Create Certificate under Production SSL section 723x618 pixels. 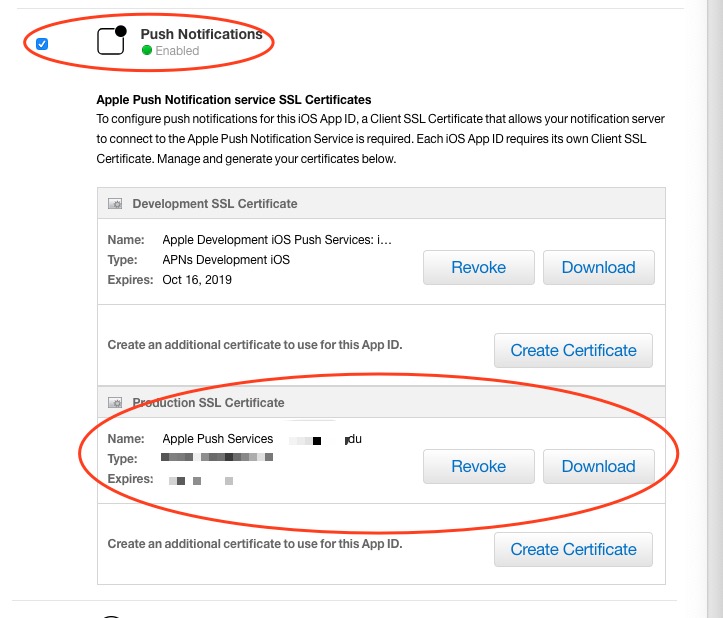point(573,549)
